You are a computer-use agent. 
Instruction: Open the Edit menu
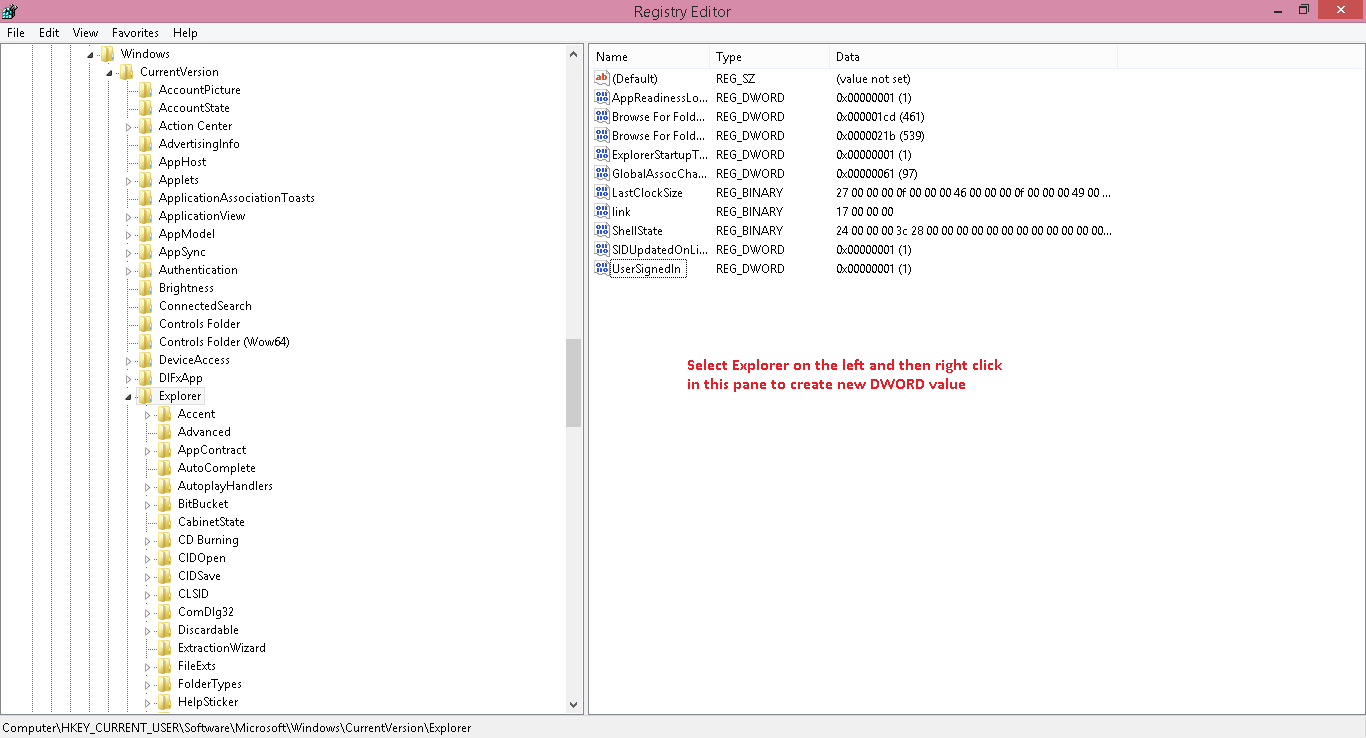click(x=49, y=33)
